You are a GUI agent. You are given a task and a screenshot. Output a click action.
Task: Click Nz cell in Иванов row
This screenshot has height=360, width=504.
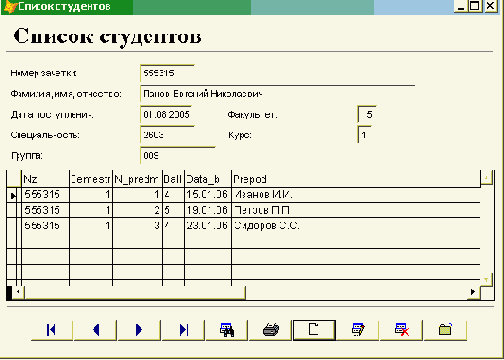45,195
